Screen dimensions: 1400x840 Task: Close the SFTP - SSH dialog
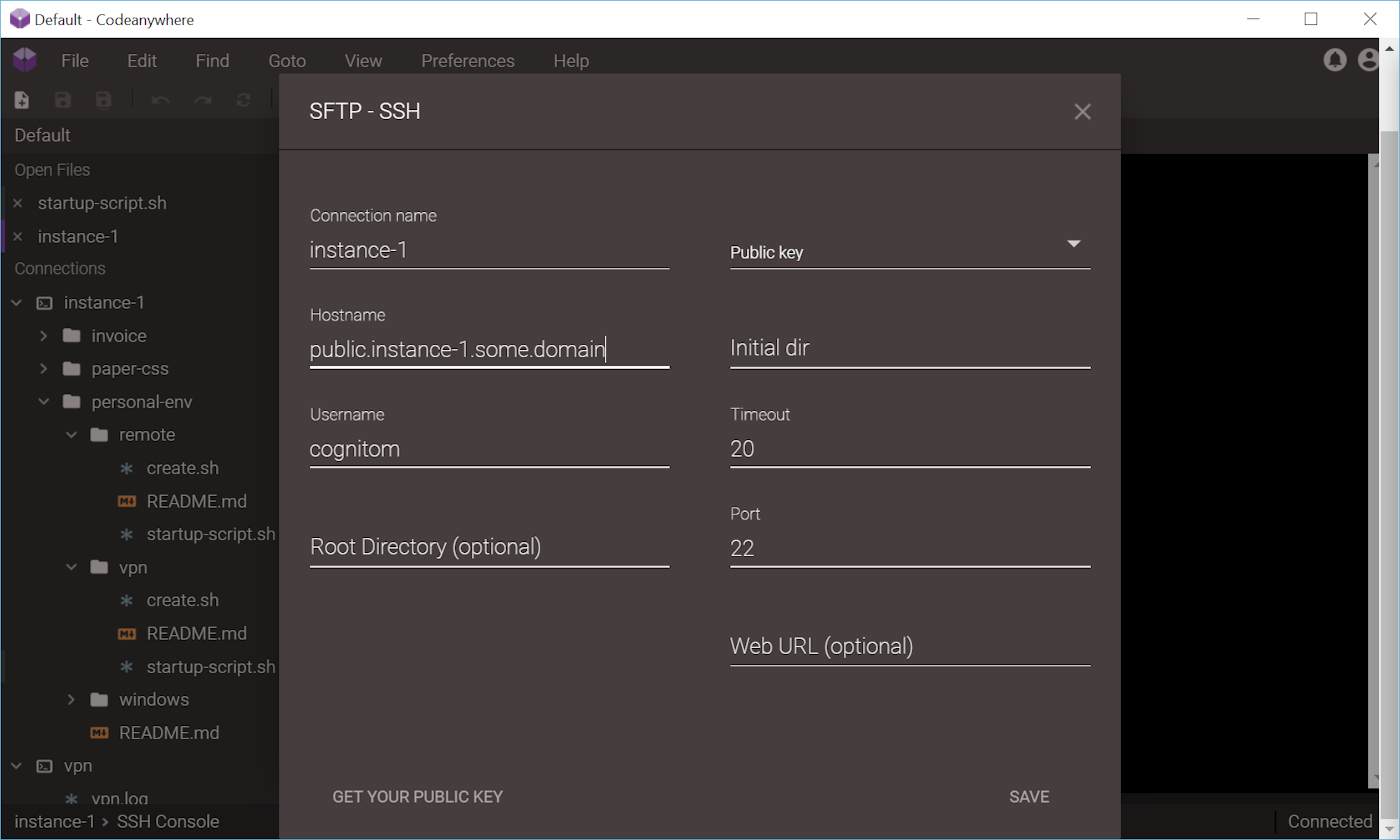pos(1082,112)
